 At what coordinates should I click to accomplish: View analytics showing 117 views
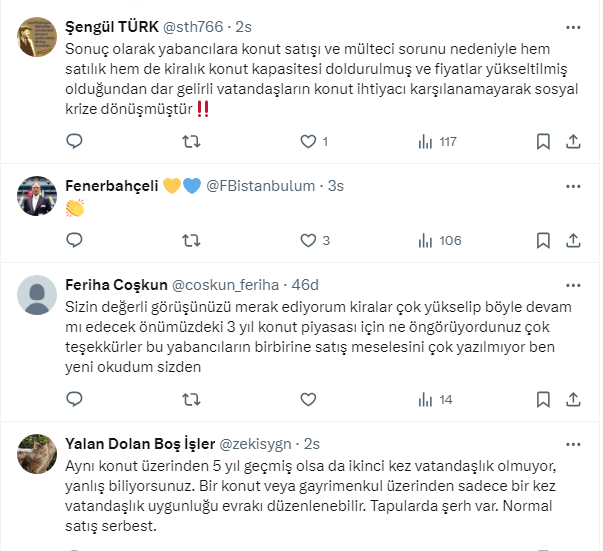tap(436, 142)
